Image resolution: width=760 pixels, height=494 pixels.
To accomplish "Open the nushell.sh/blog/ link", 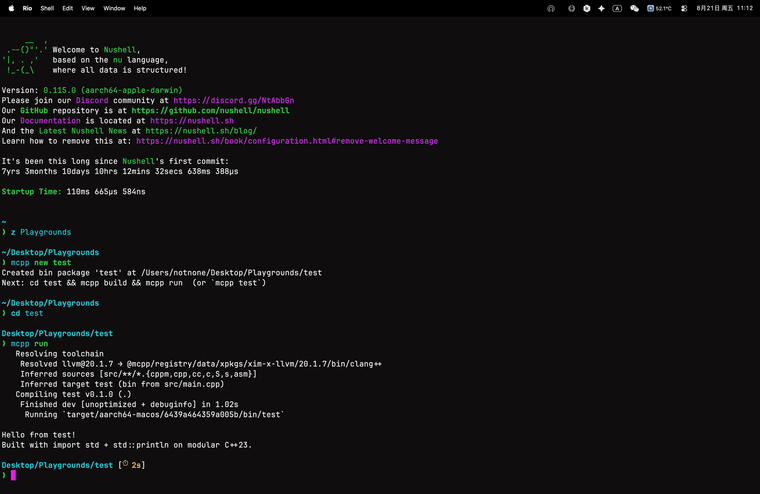I will pyautogui.click(x=201, y=131).
